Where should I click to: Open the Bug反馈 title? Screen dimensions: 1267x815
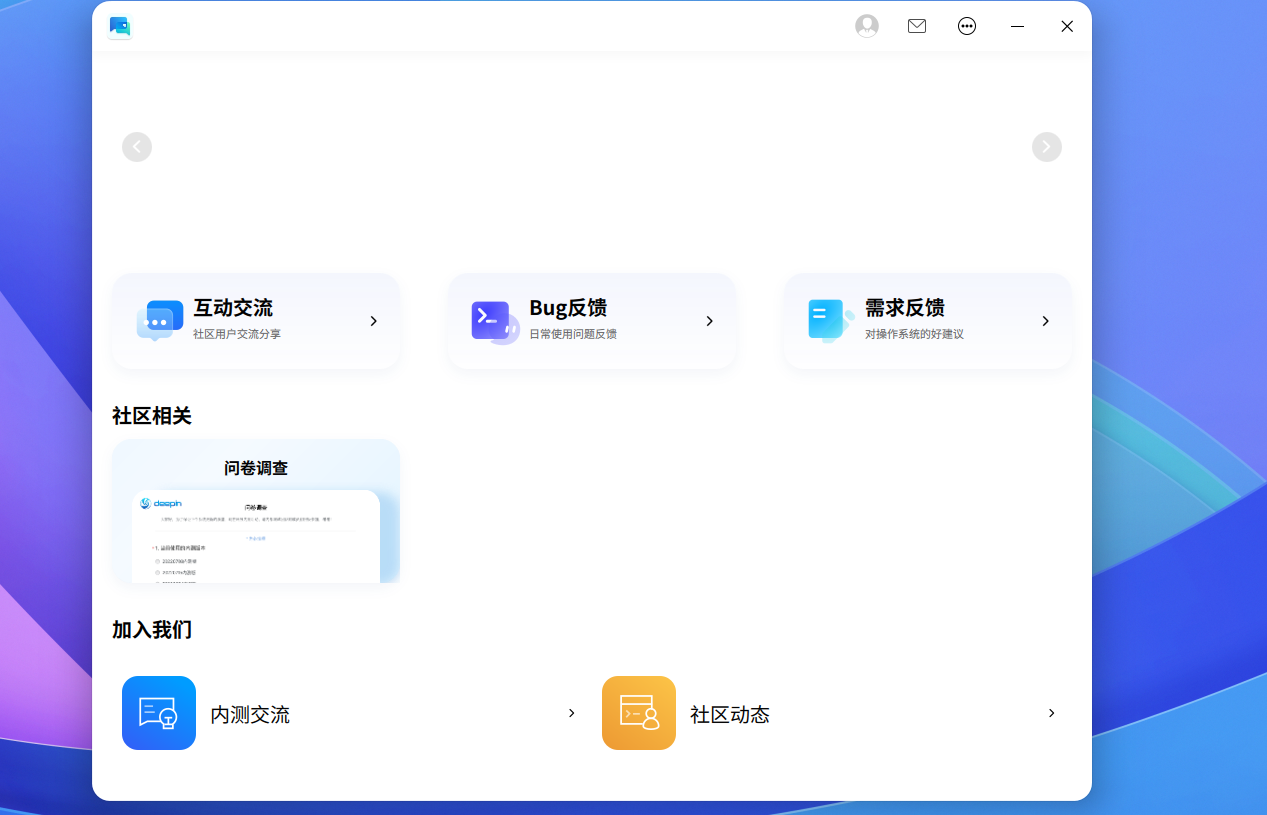pyautogui.click(x=568, y=308)
